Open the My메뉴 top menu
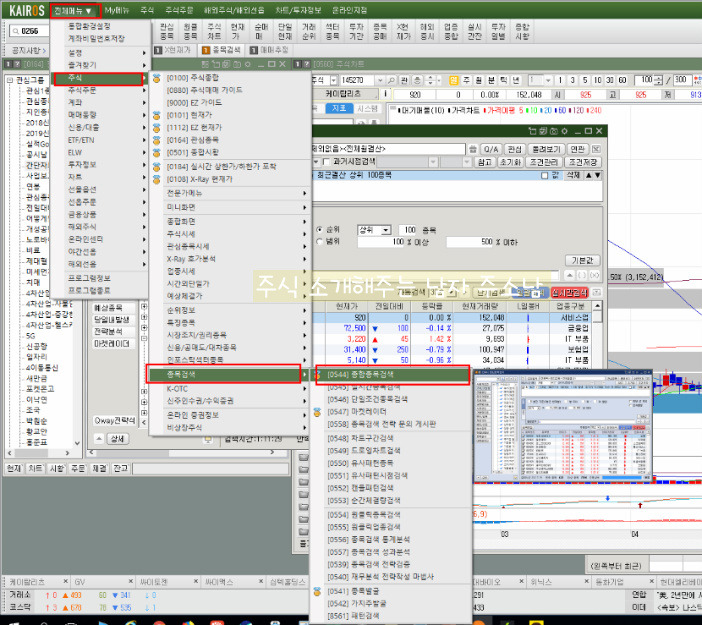The image size is (702, 625). [117, 10]
